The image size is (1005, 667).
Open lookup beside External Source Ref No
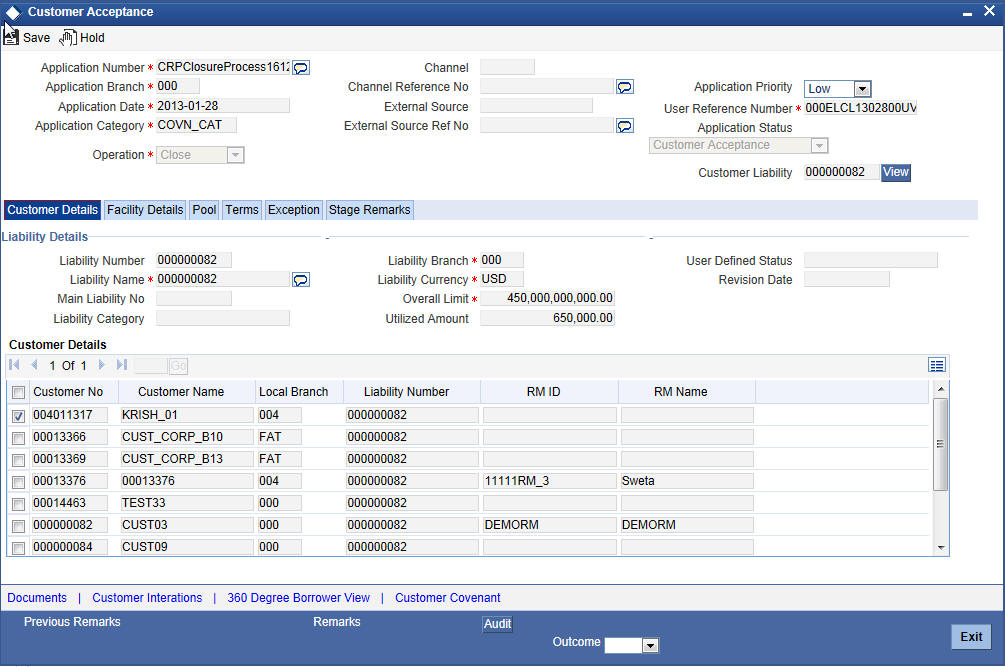click(625, 126)
